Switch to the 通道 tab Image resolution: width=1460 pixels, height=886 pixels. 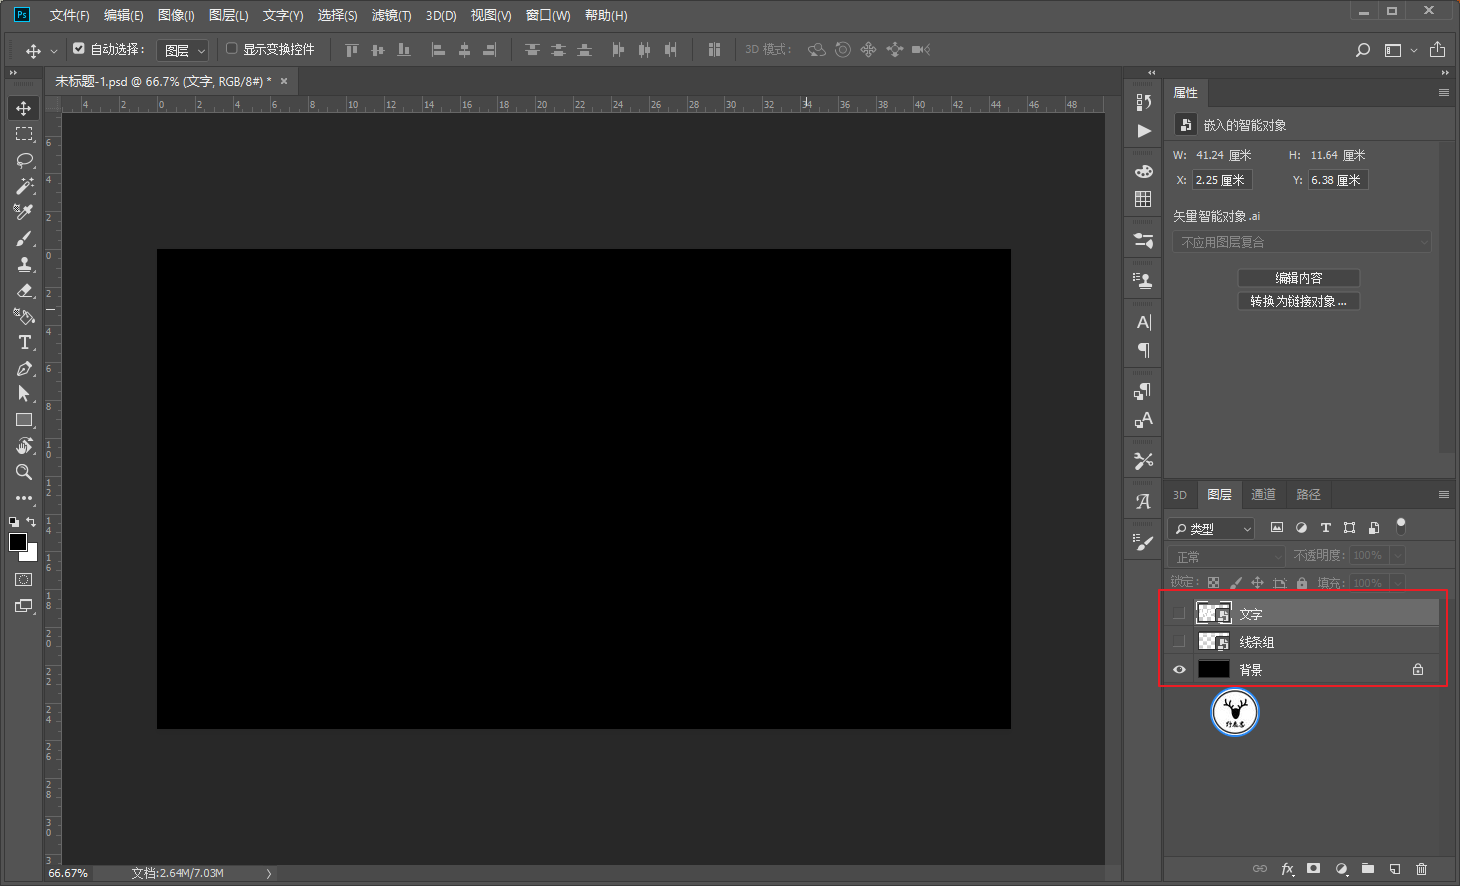point(1263,494)
